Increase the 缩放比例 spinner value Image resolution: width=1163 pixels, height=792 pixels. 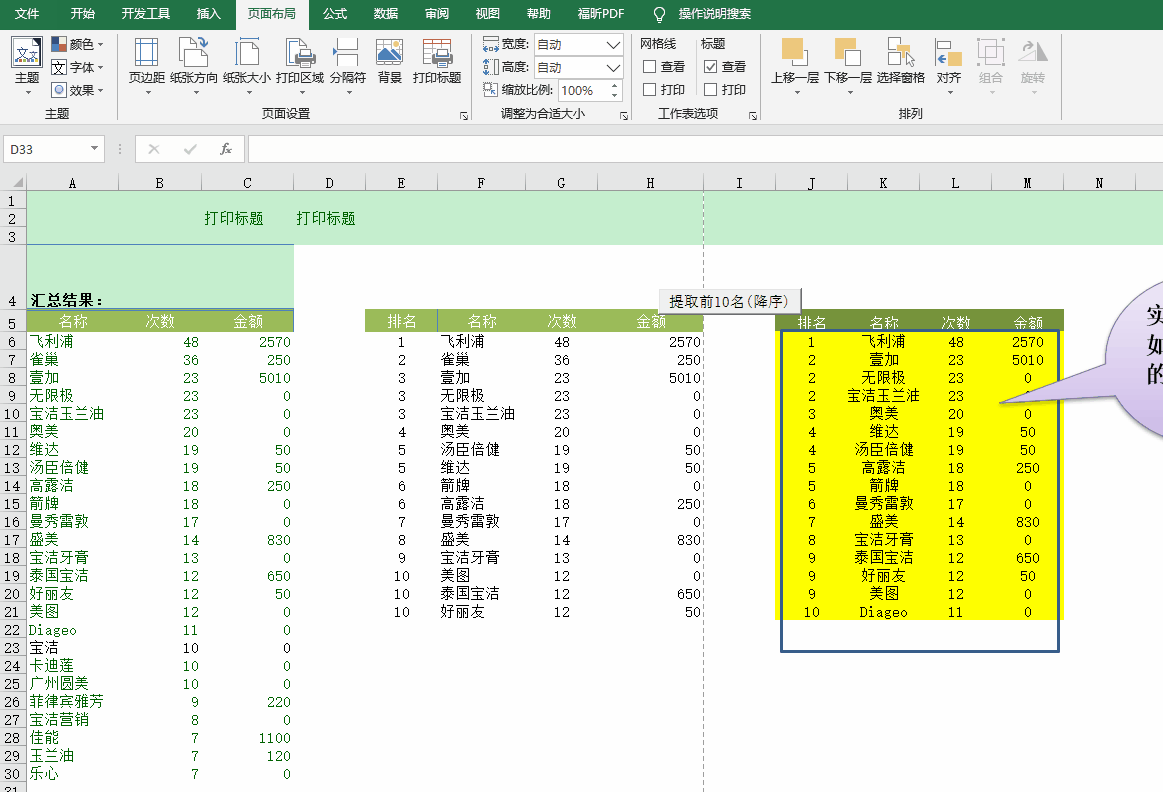(x=614, y=86)
